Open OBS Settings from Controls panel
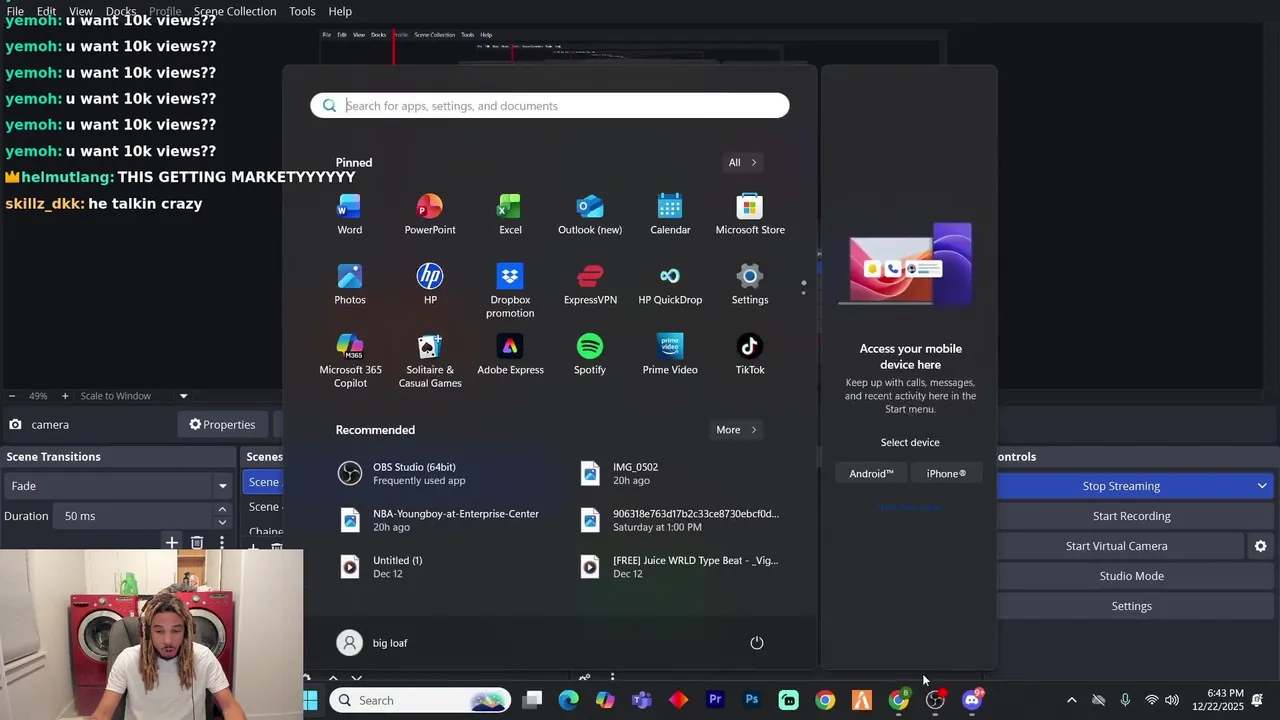The height and width of the screenshot is (720, 1280). (1131, 606)
